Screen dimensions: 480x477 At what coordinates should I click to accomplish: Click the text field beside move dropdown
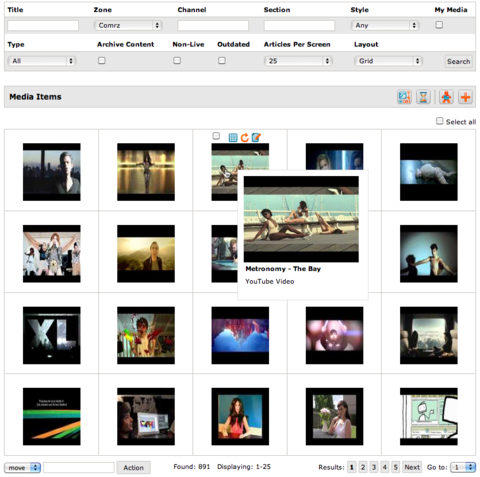(79, 468)
